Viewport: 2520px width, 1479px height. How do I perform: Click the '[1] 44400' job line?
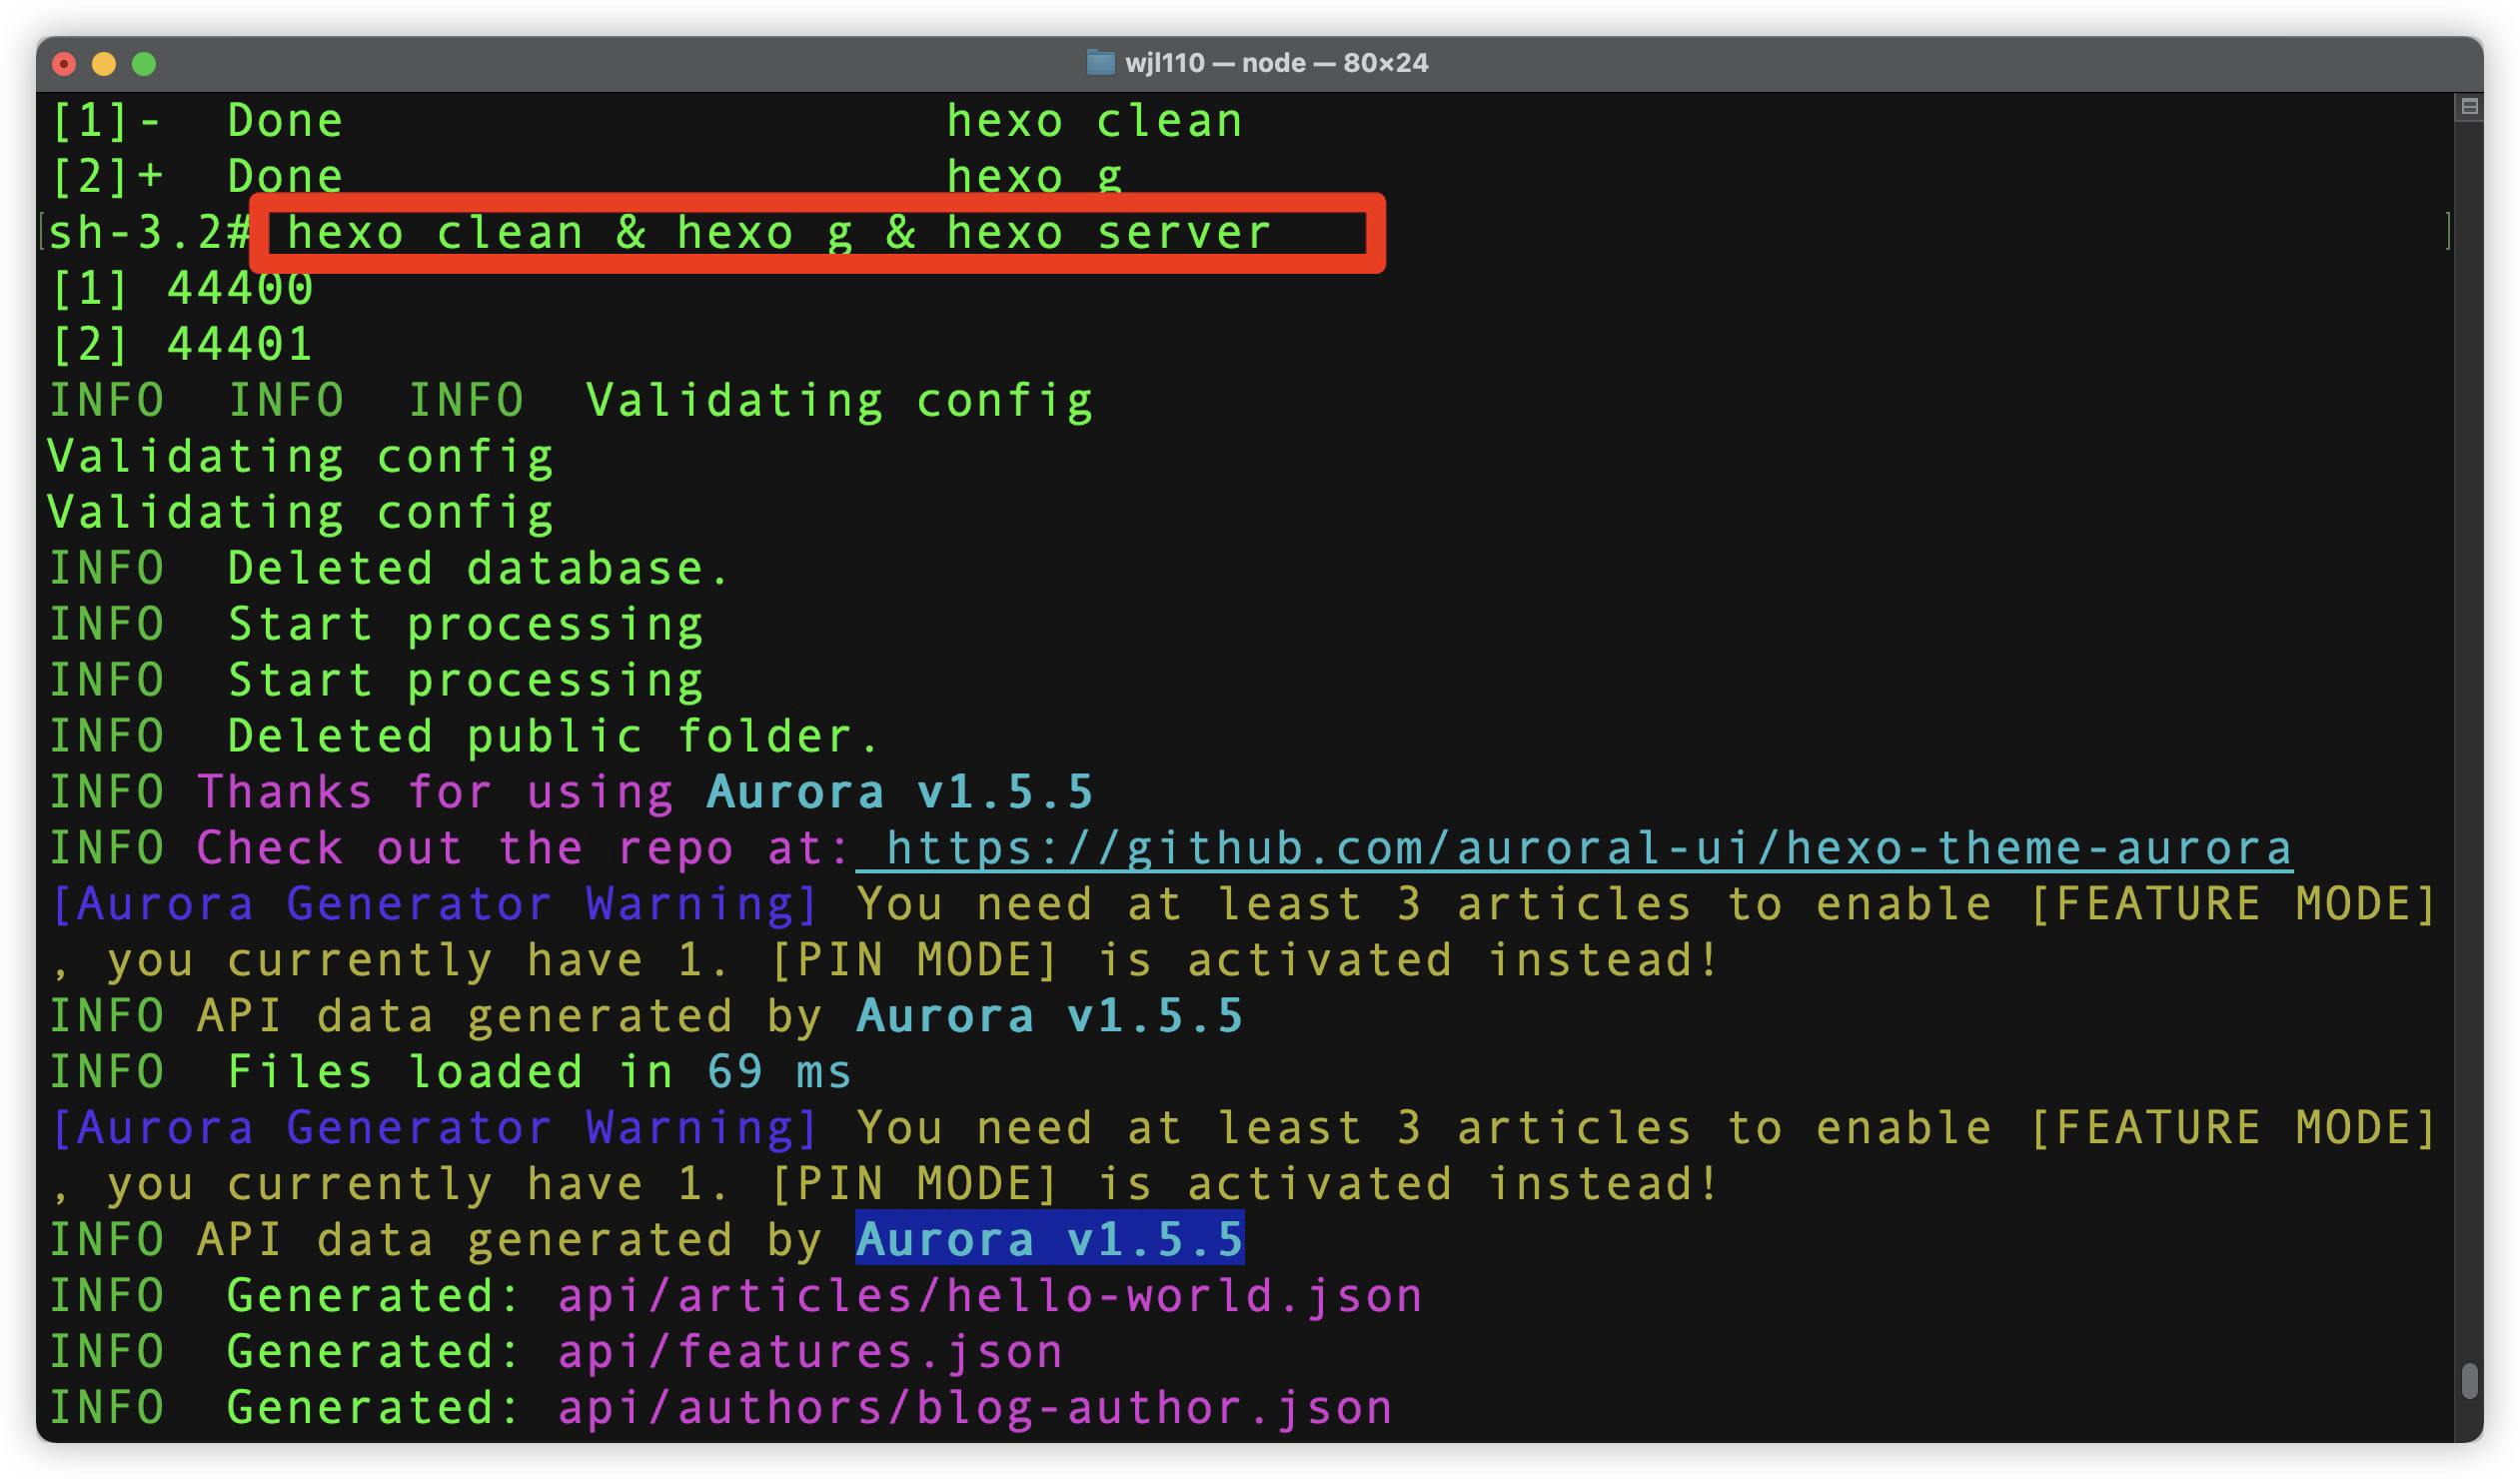point(181,288)
